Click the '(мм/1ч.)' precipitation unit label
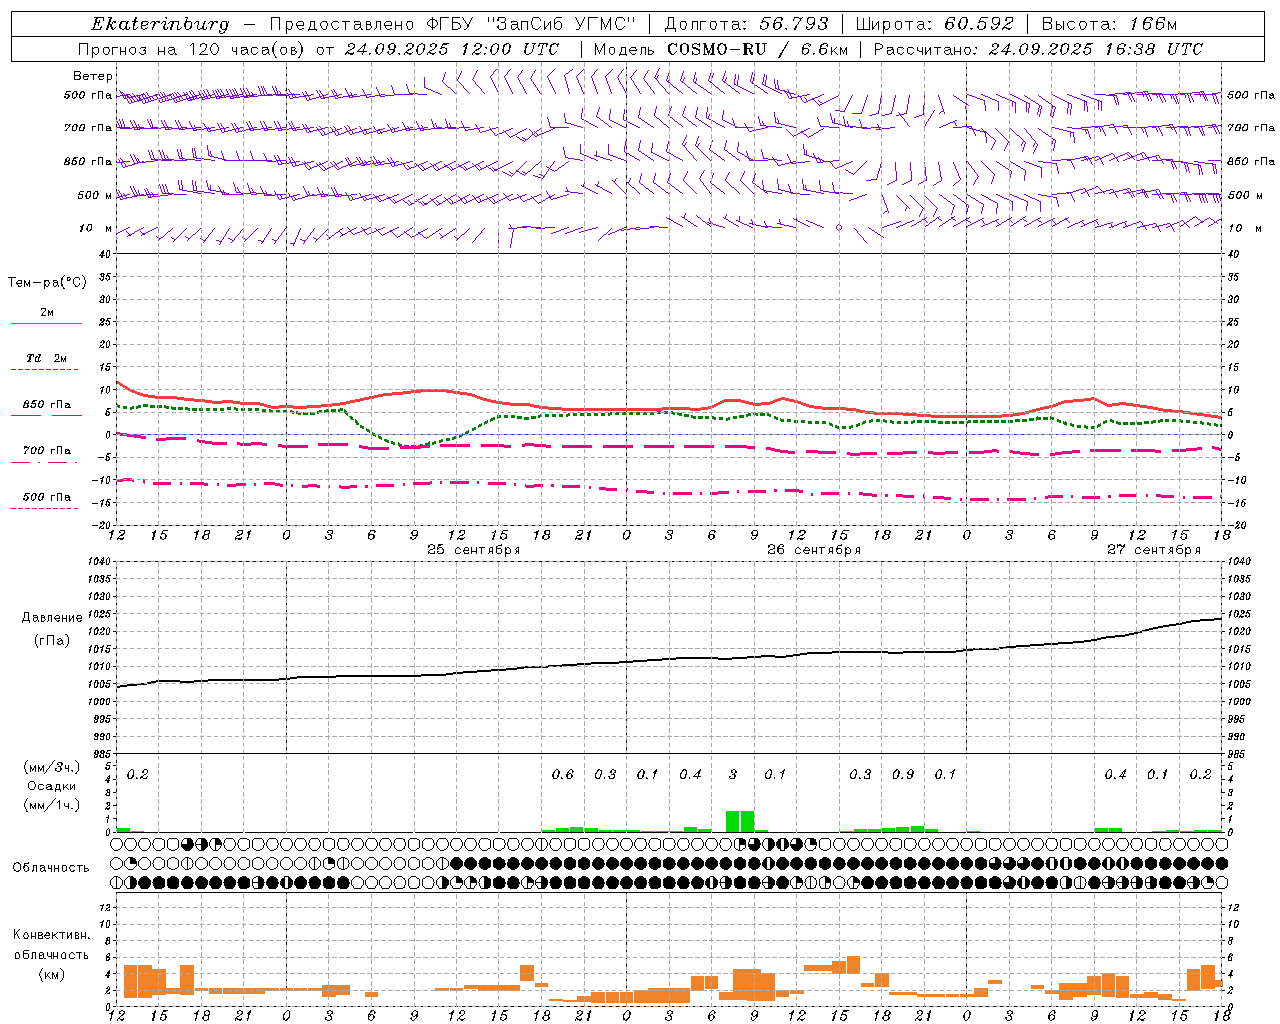The width and height of the screenshot is (1280, 1024). [x=51, y=805]
